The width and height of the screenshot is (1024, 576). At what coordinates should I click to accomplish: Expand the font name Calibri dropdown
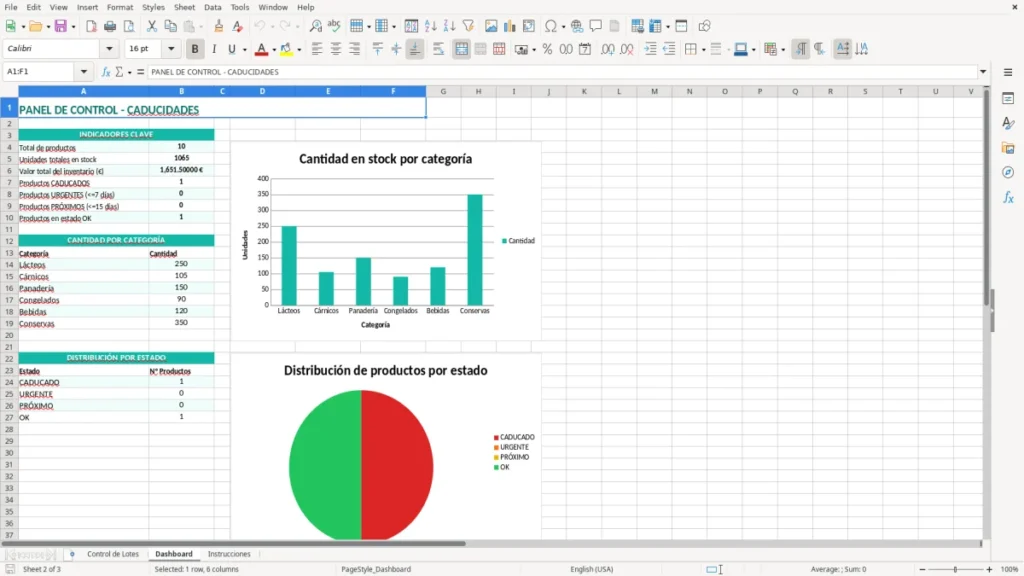coord(109,48)
